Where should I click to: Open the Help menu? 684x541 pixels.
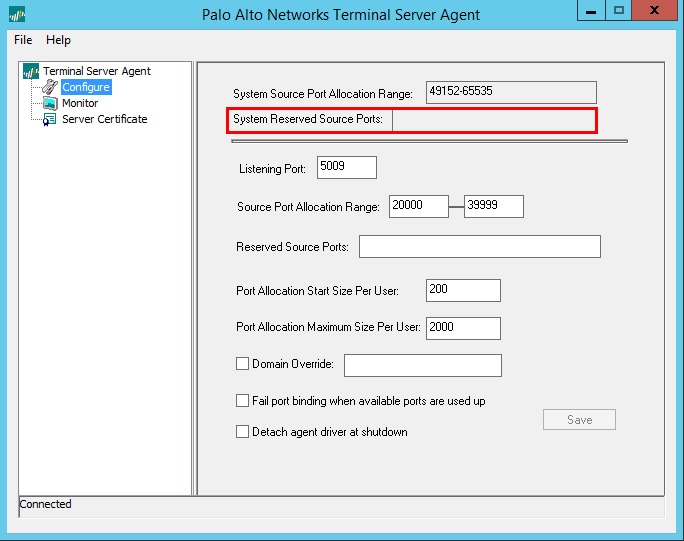point(58,40)
